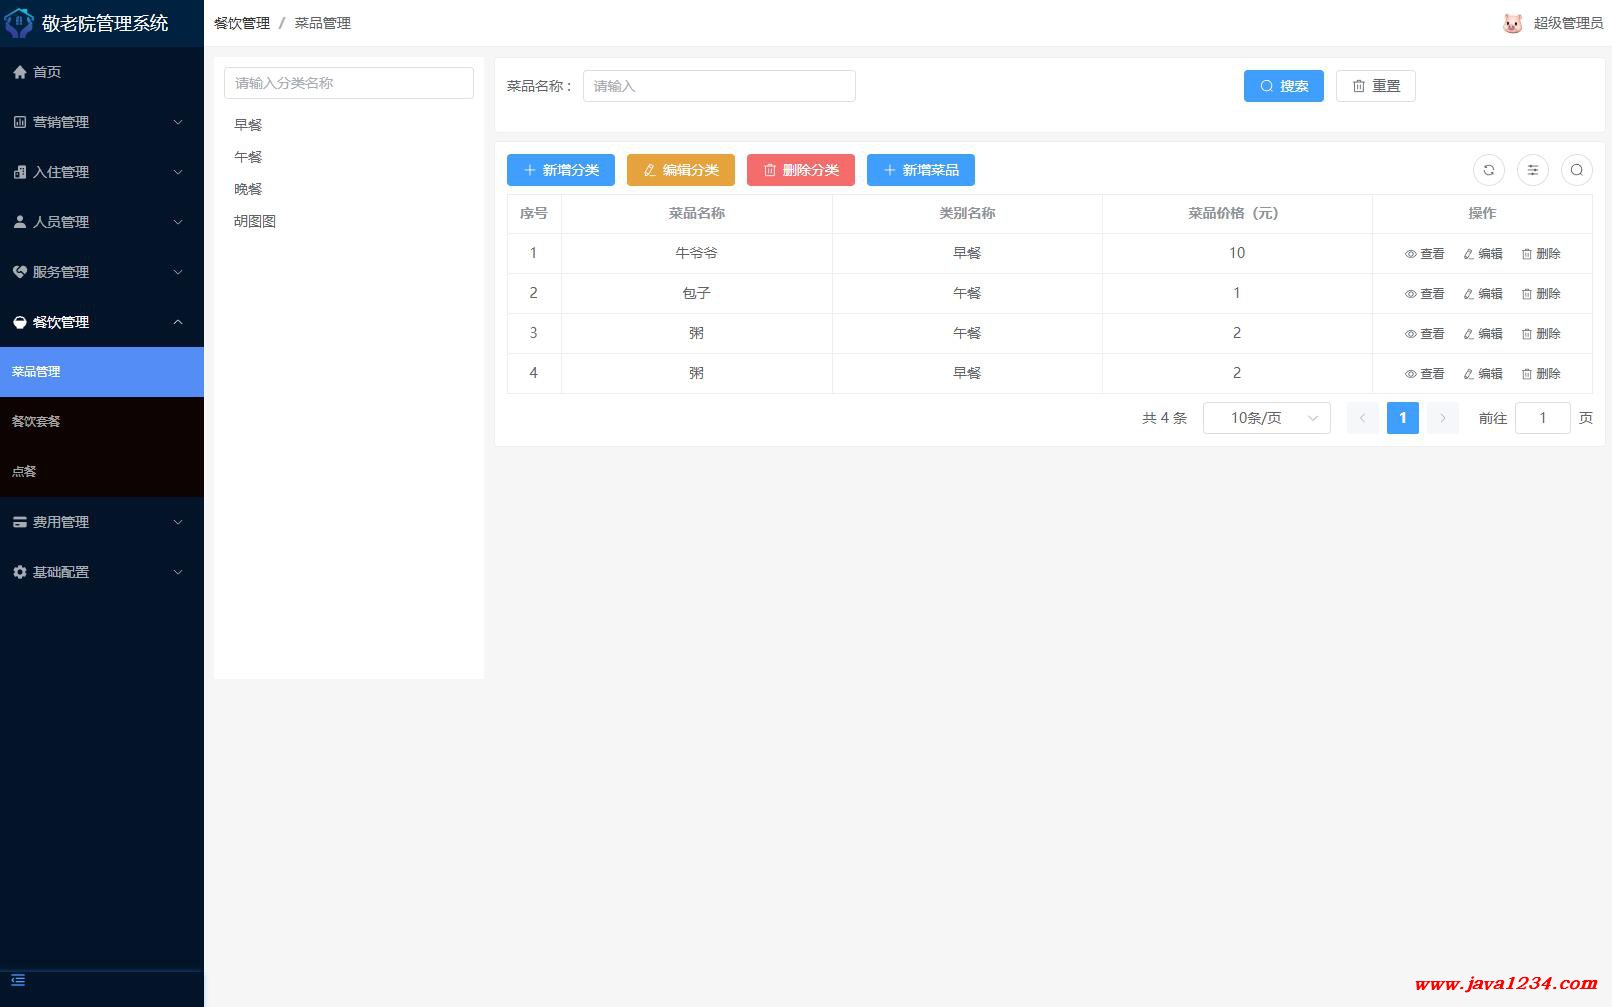Expand the 营销管理 menu
This screenshot has width=1612, height=1007.
click(100, 122)
